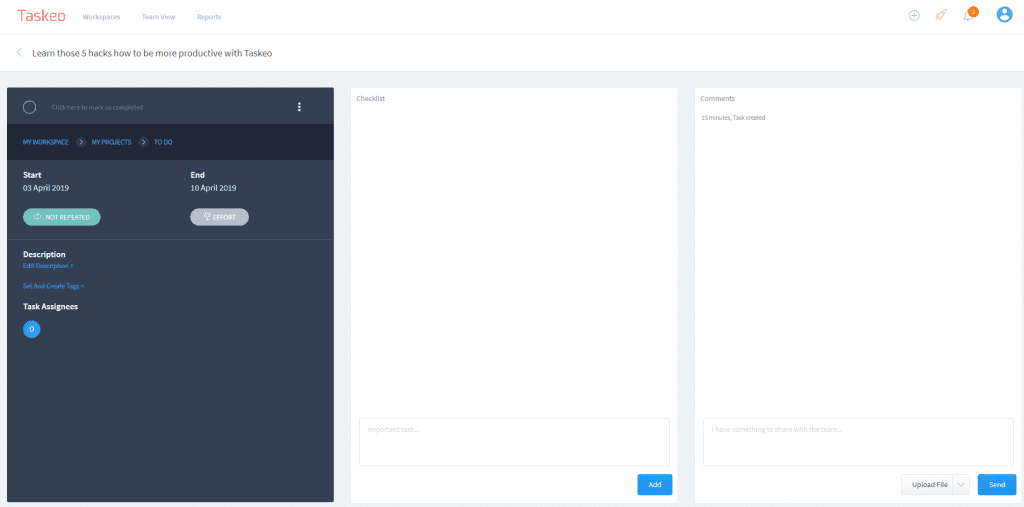The height and width of the screenshot is (507, 1024).
Task: Toggle the Not Repeated pill
Action: [62, 217]
